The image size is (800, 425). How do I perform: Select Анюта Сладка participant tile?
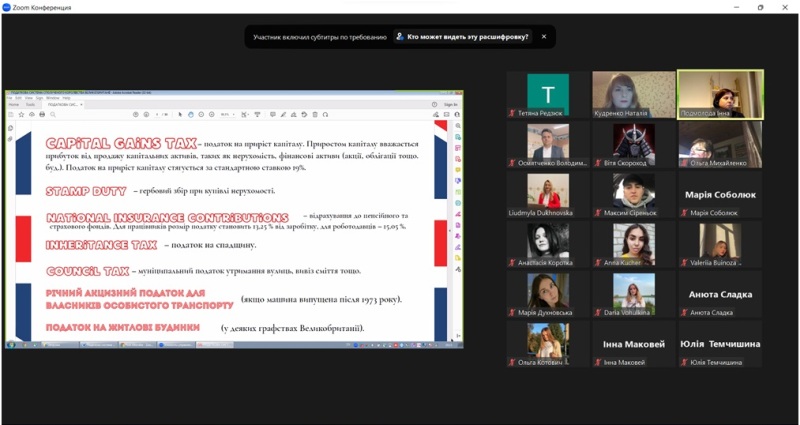pos(720,294)
